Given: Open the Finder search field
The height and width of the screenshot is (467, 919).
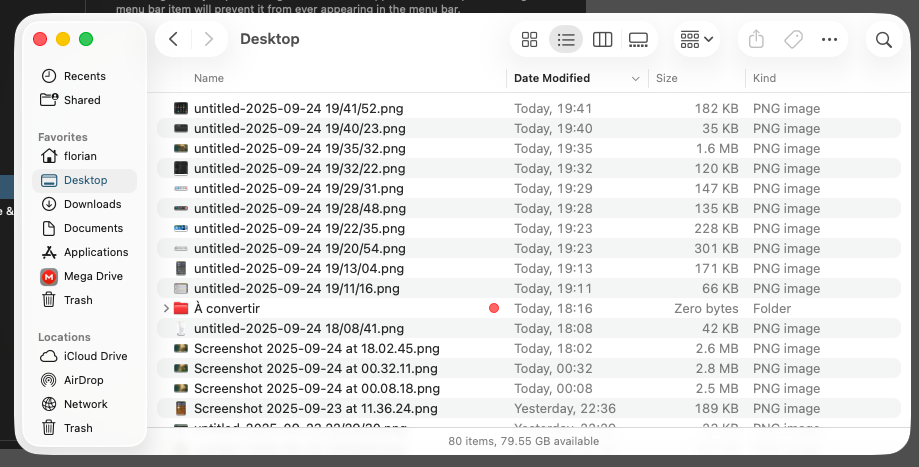Looking at the screenshot, I should pyautogui.click(x=883, y=40).
